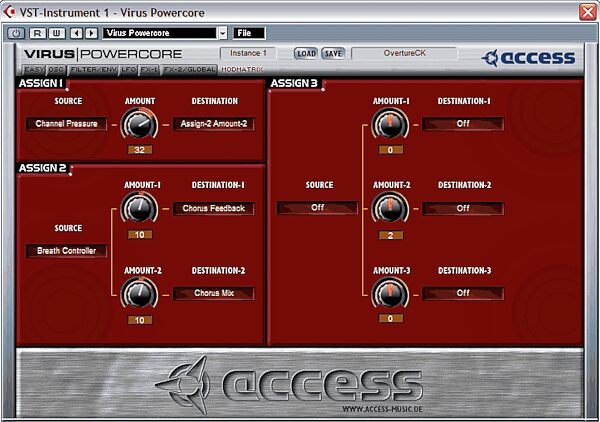Click the Cubase icon in title bar
This screenshot has height=422, width=600.
tap(9, 12)
